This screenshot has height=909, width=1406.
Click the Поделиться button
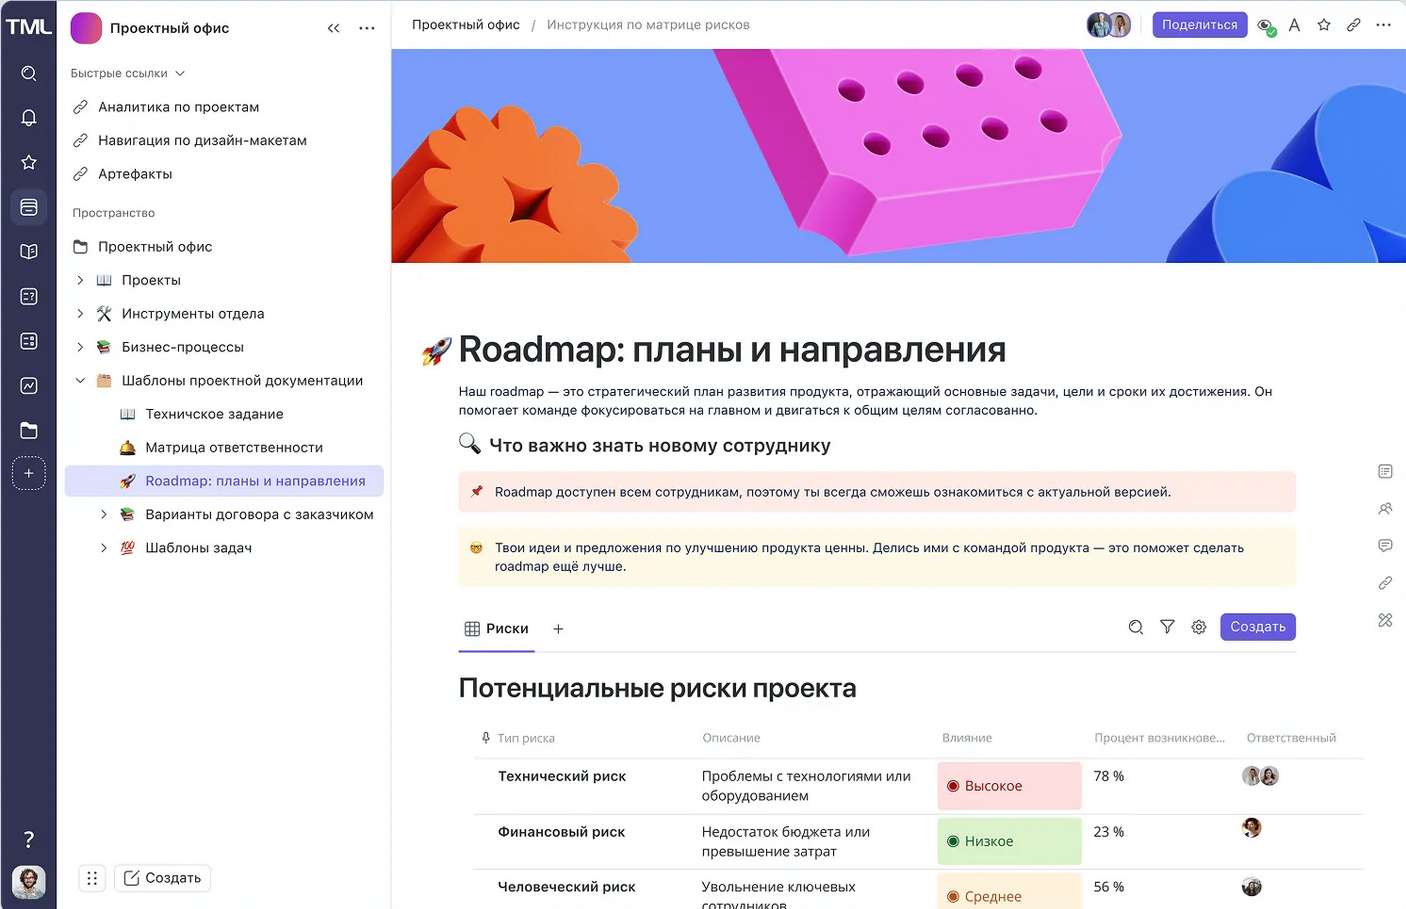tap(1199, 25)
